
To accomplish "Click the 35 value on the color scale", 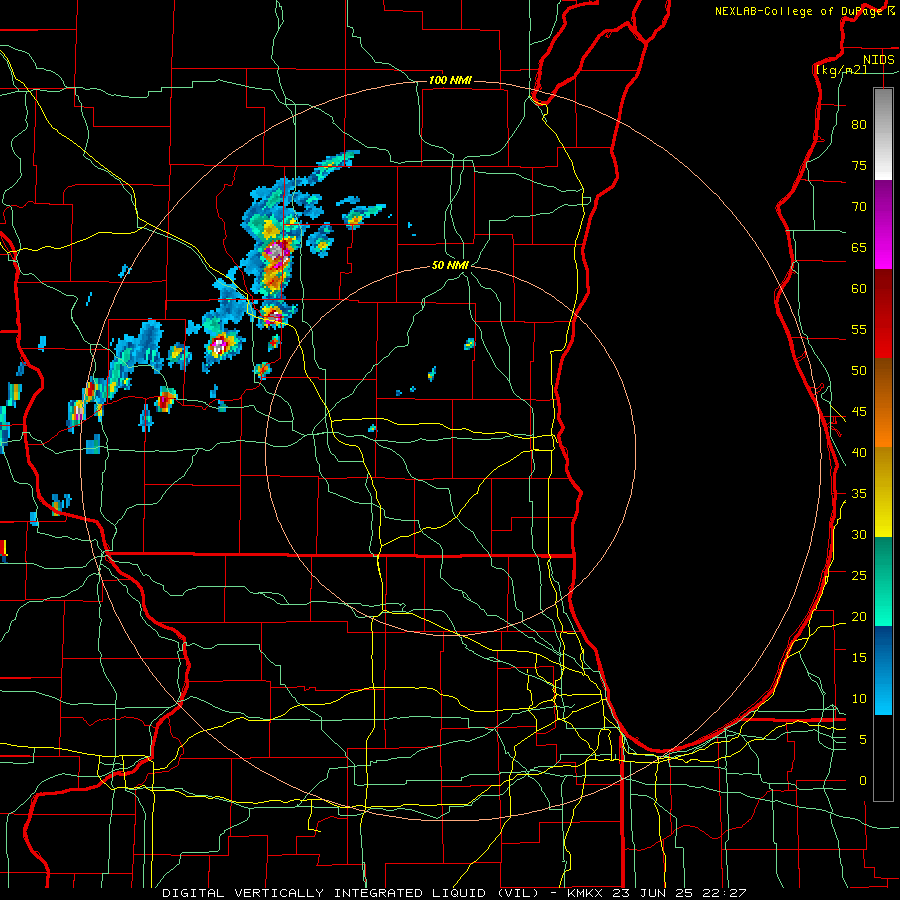I will coord(859,494).
